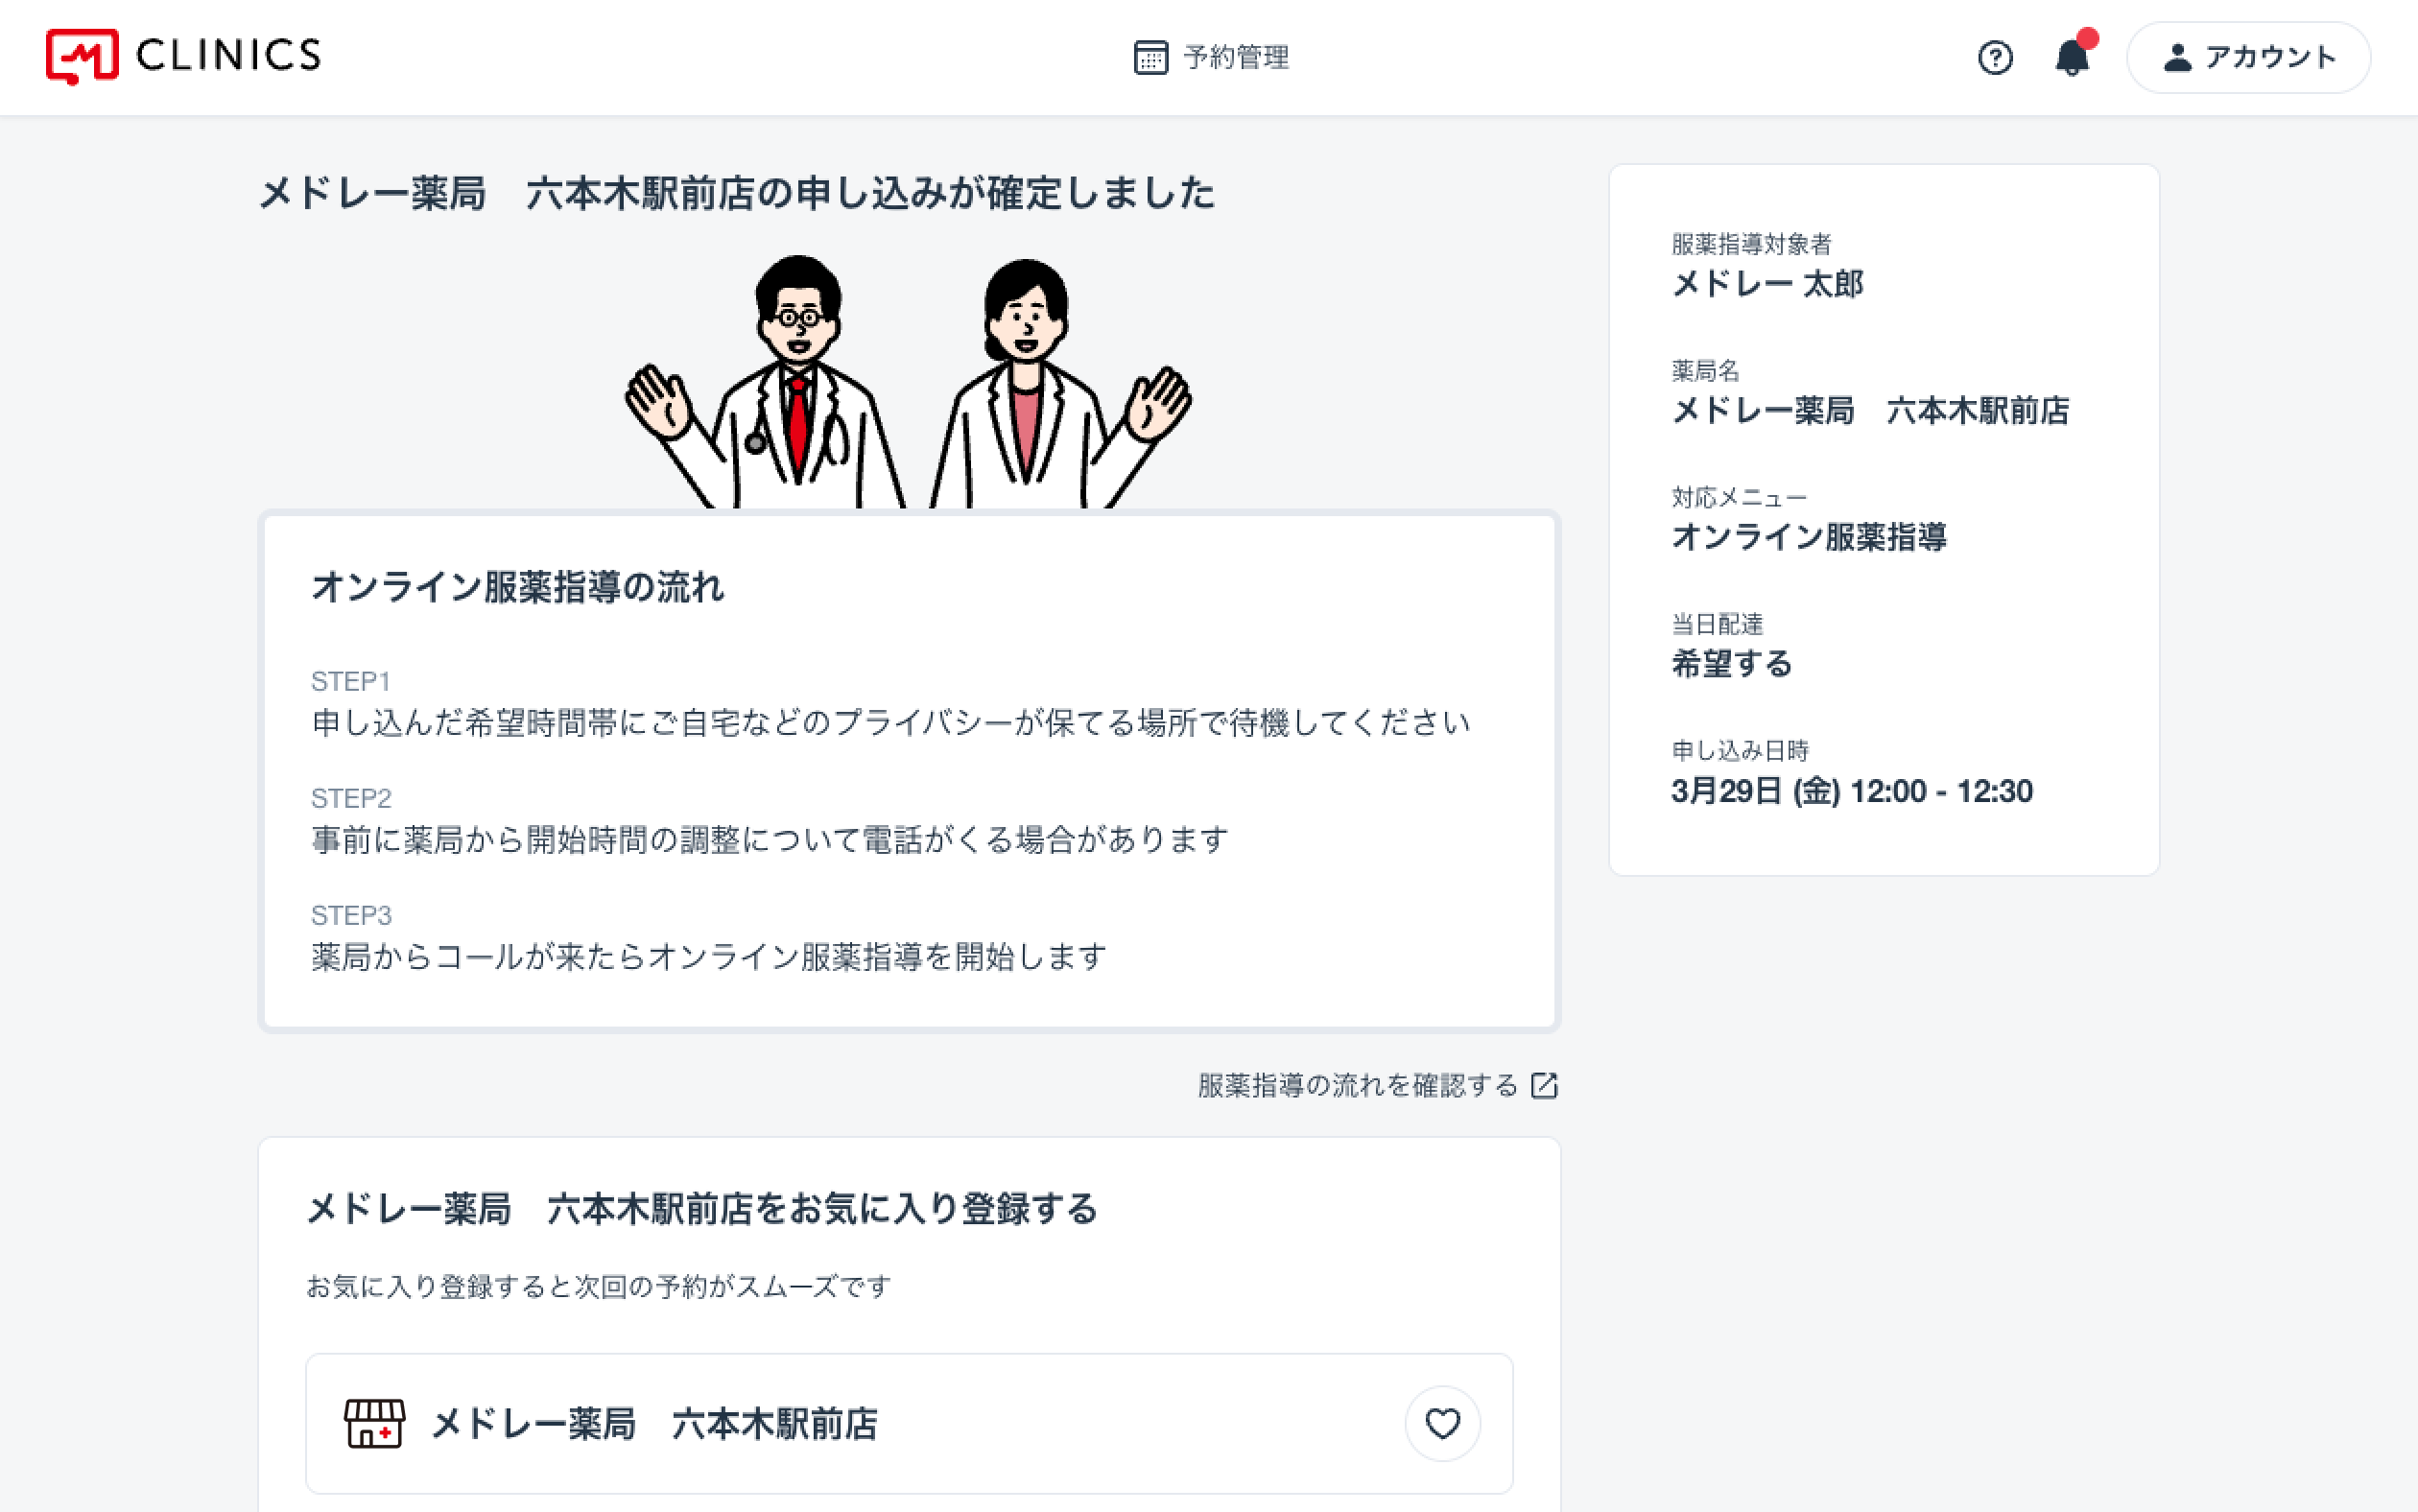Screen dimensions: 2418x1512
Task: Select 希望する under 当日配達
Action: pyautogui.click(x=1732, y=664)
